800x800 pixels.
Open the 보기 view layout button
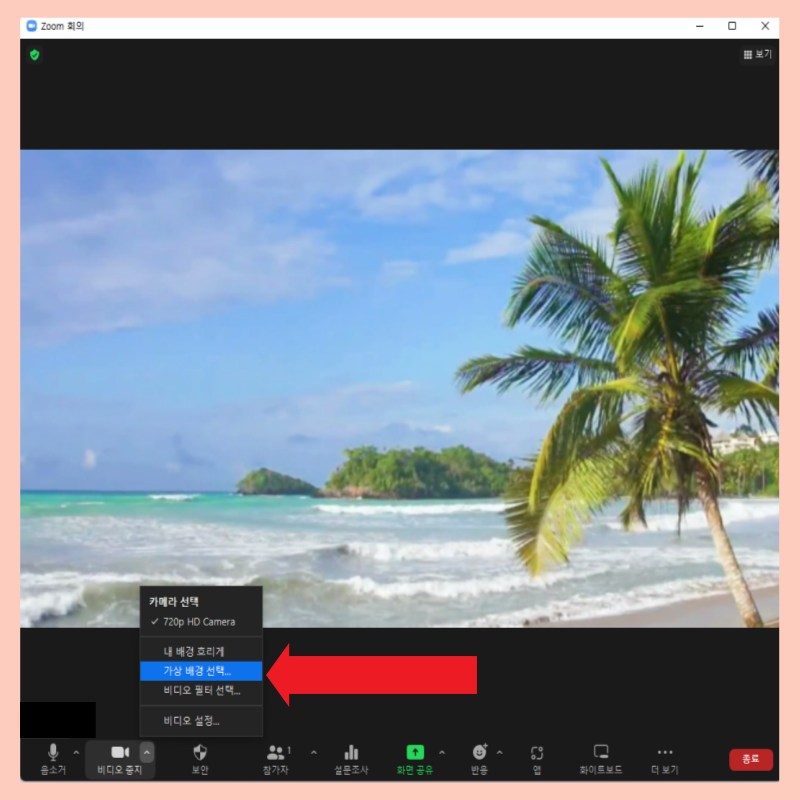pos(757,55)
